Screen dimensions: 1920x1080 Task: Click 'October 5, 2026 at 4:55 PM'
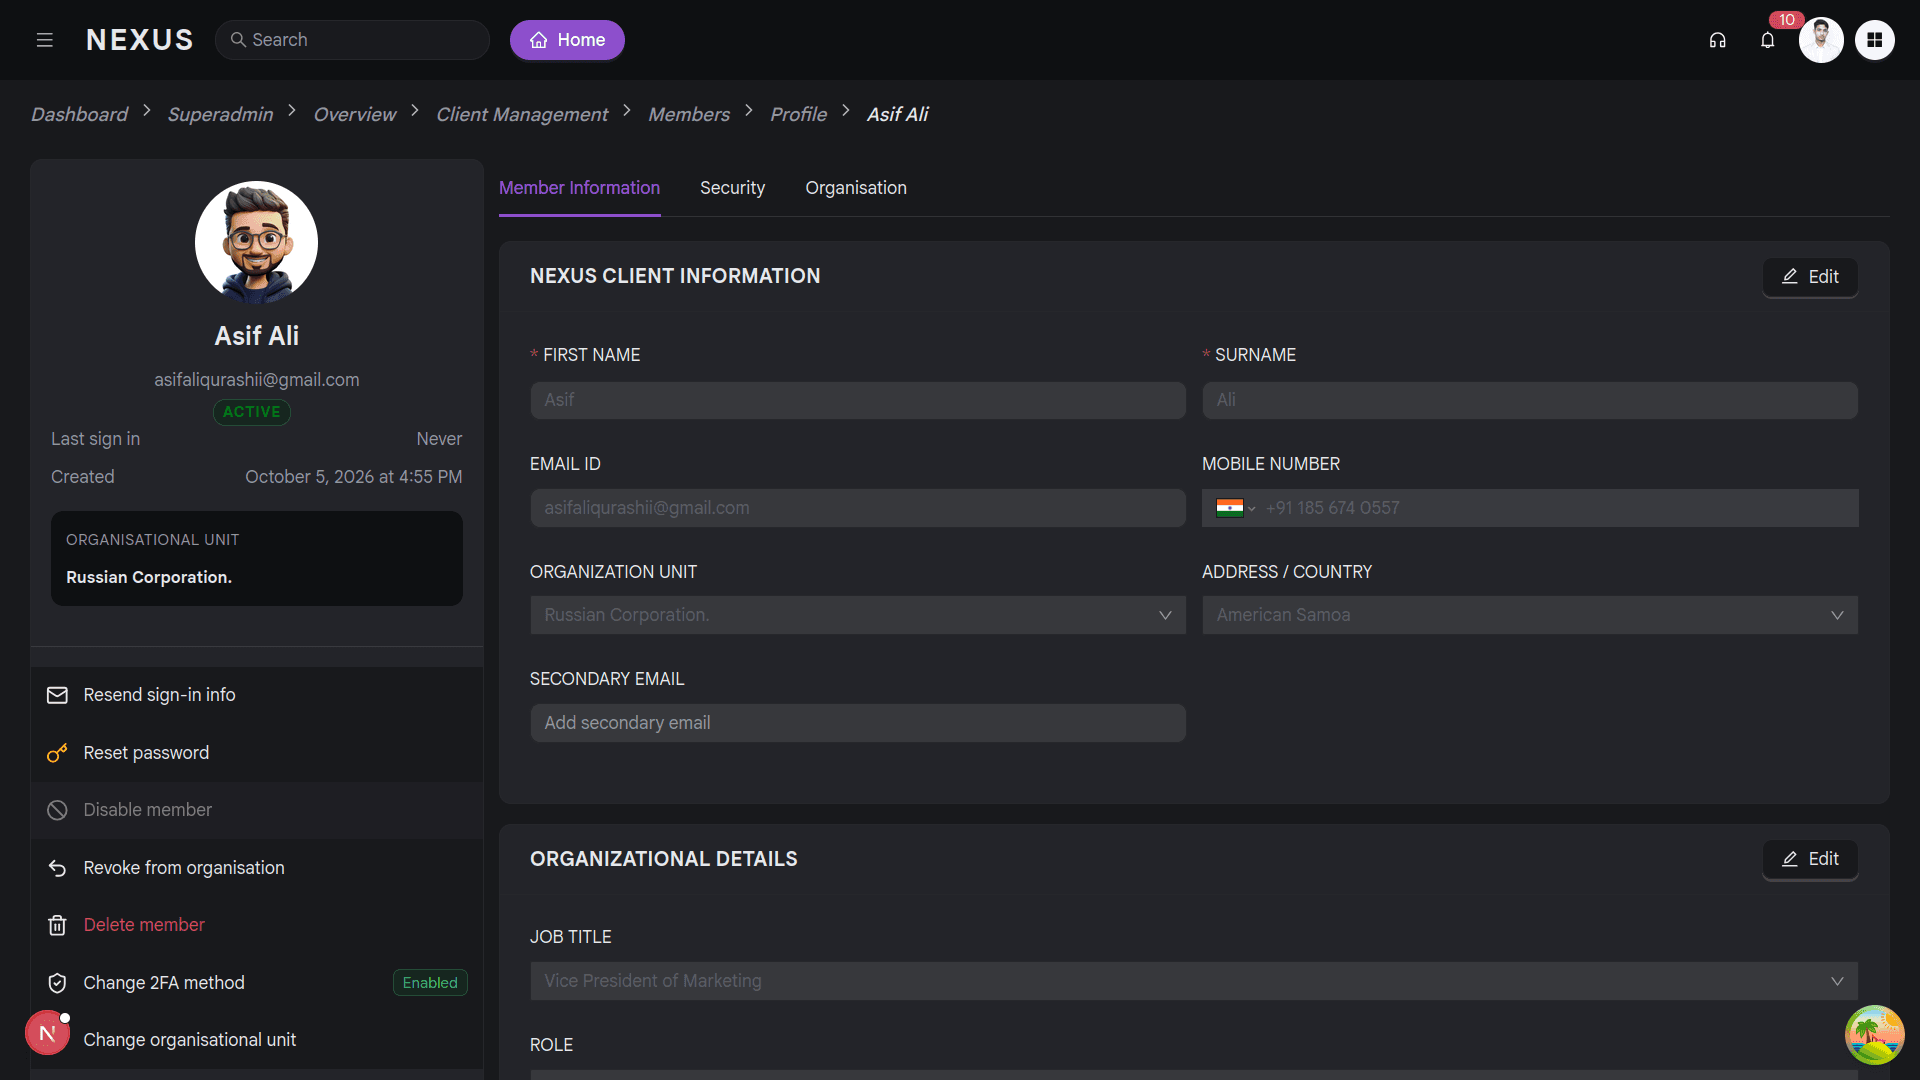[354, 477]
